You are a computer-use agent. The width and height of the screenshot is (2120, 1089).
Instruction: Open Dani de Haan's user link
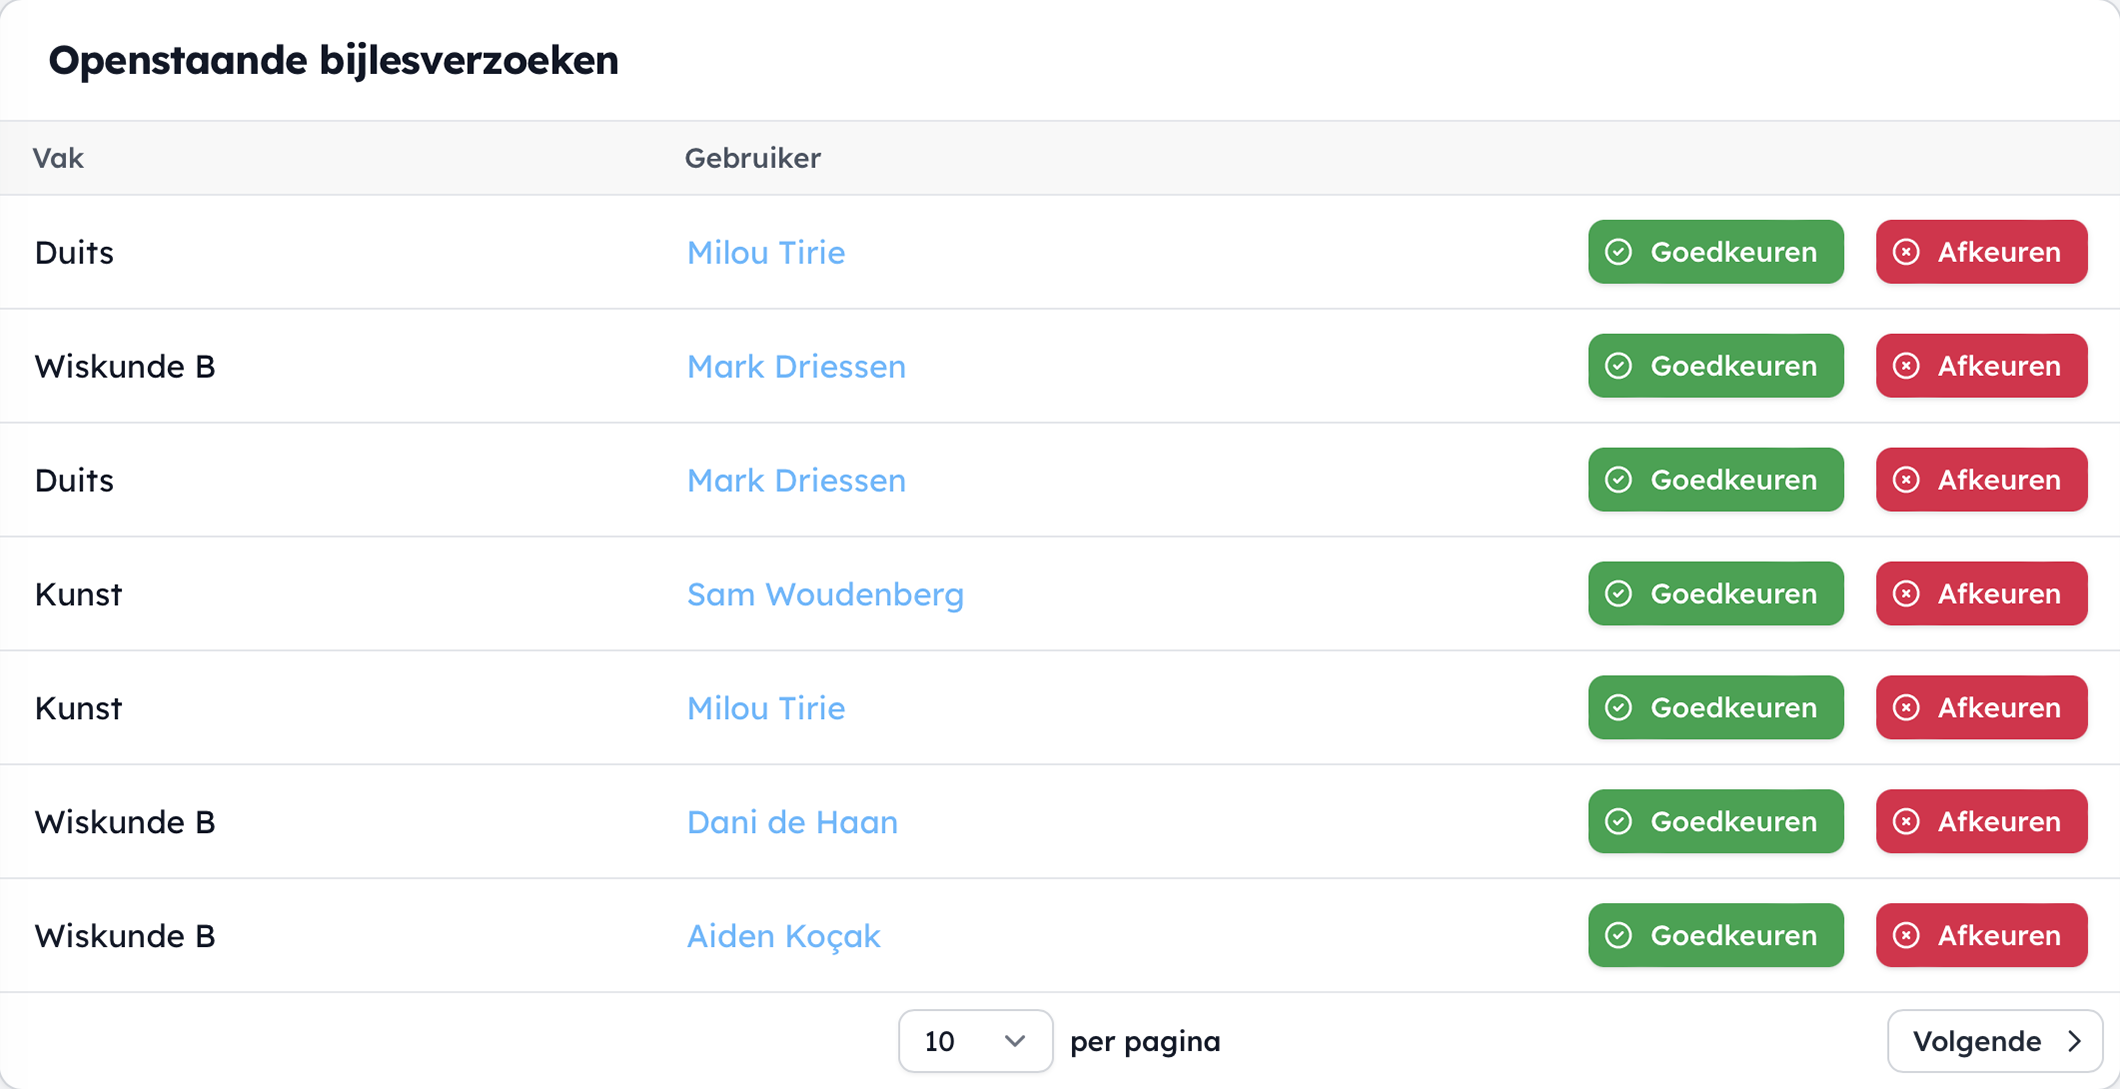pos(792,822)
